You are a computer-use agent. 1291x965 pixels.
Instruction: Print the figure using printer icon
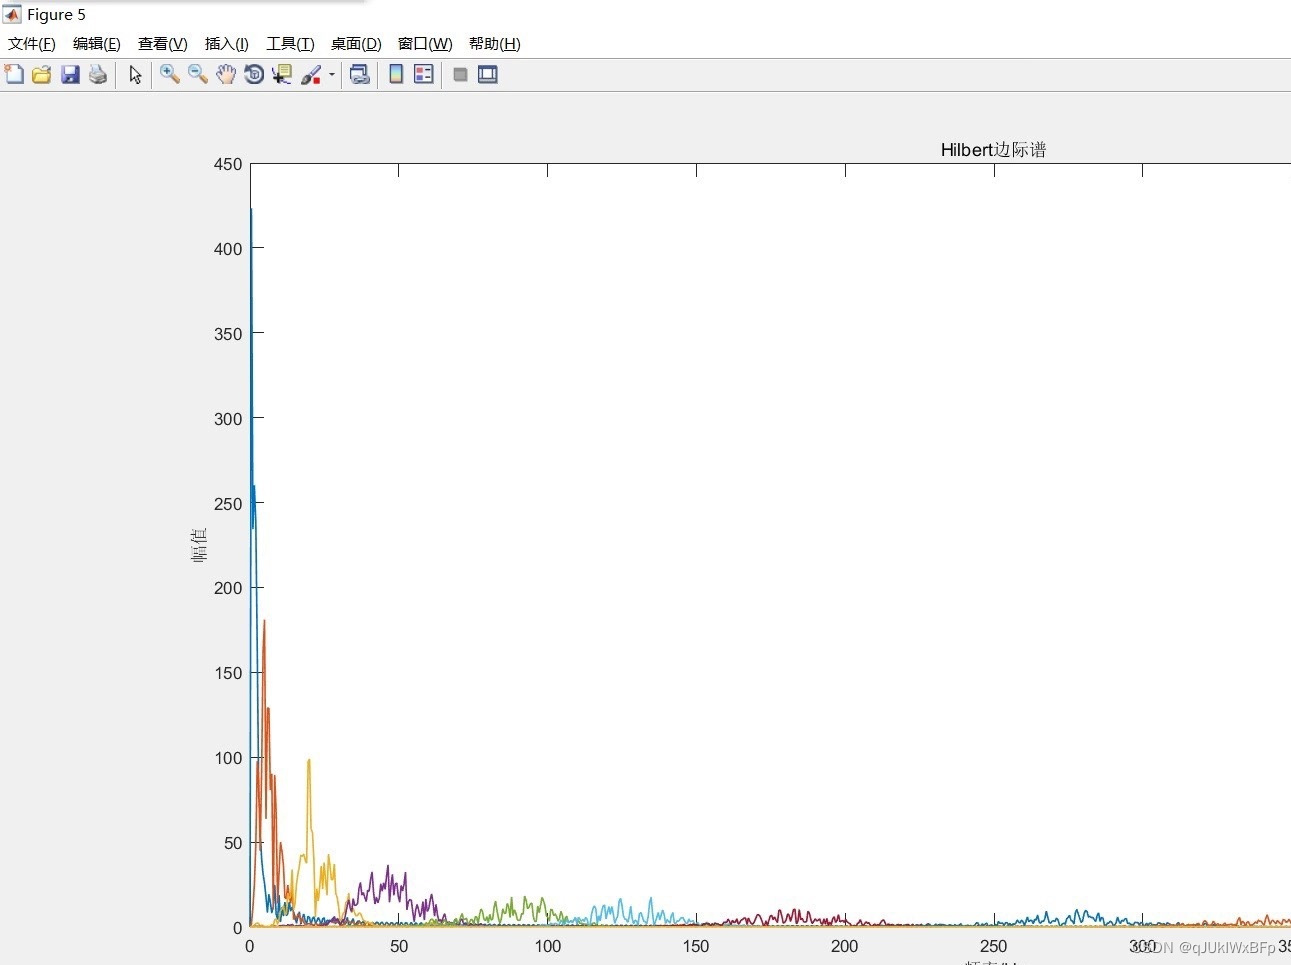98,74
